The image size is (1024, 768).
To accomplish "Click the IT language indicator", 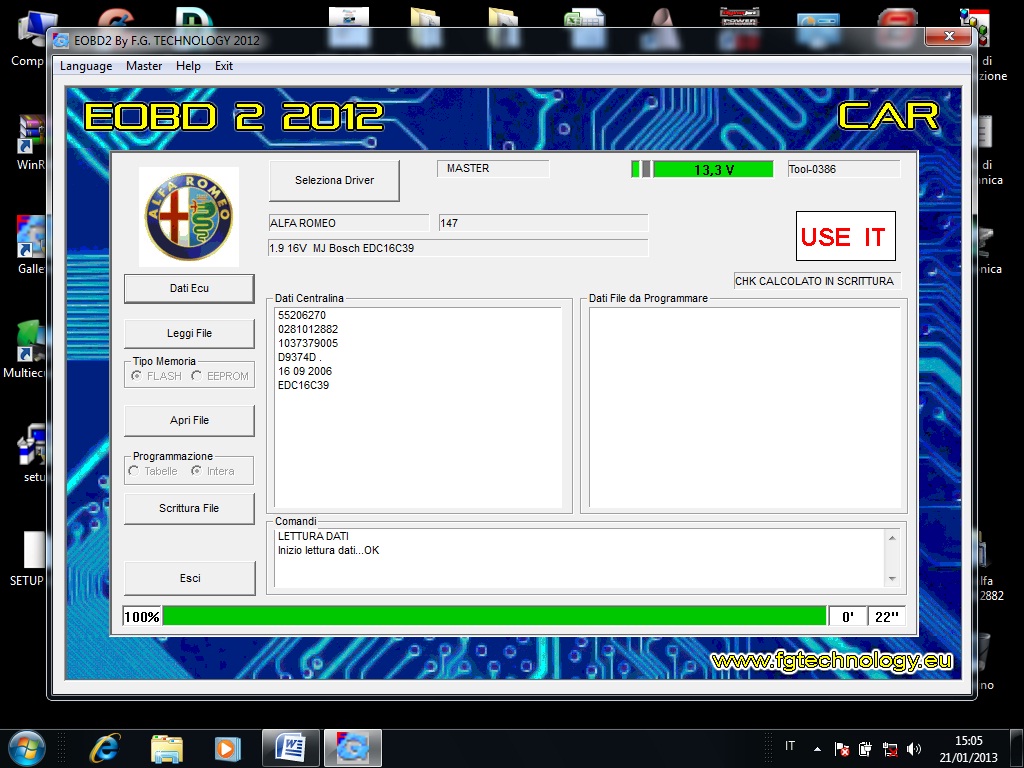I will click(x=790, y=746).
